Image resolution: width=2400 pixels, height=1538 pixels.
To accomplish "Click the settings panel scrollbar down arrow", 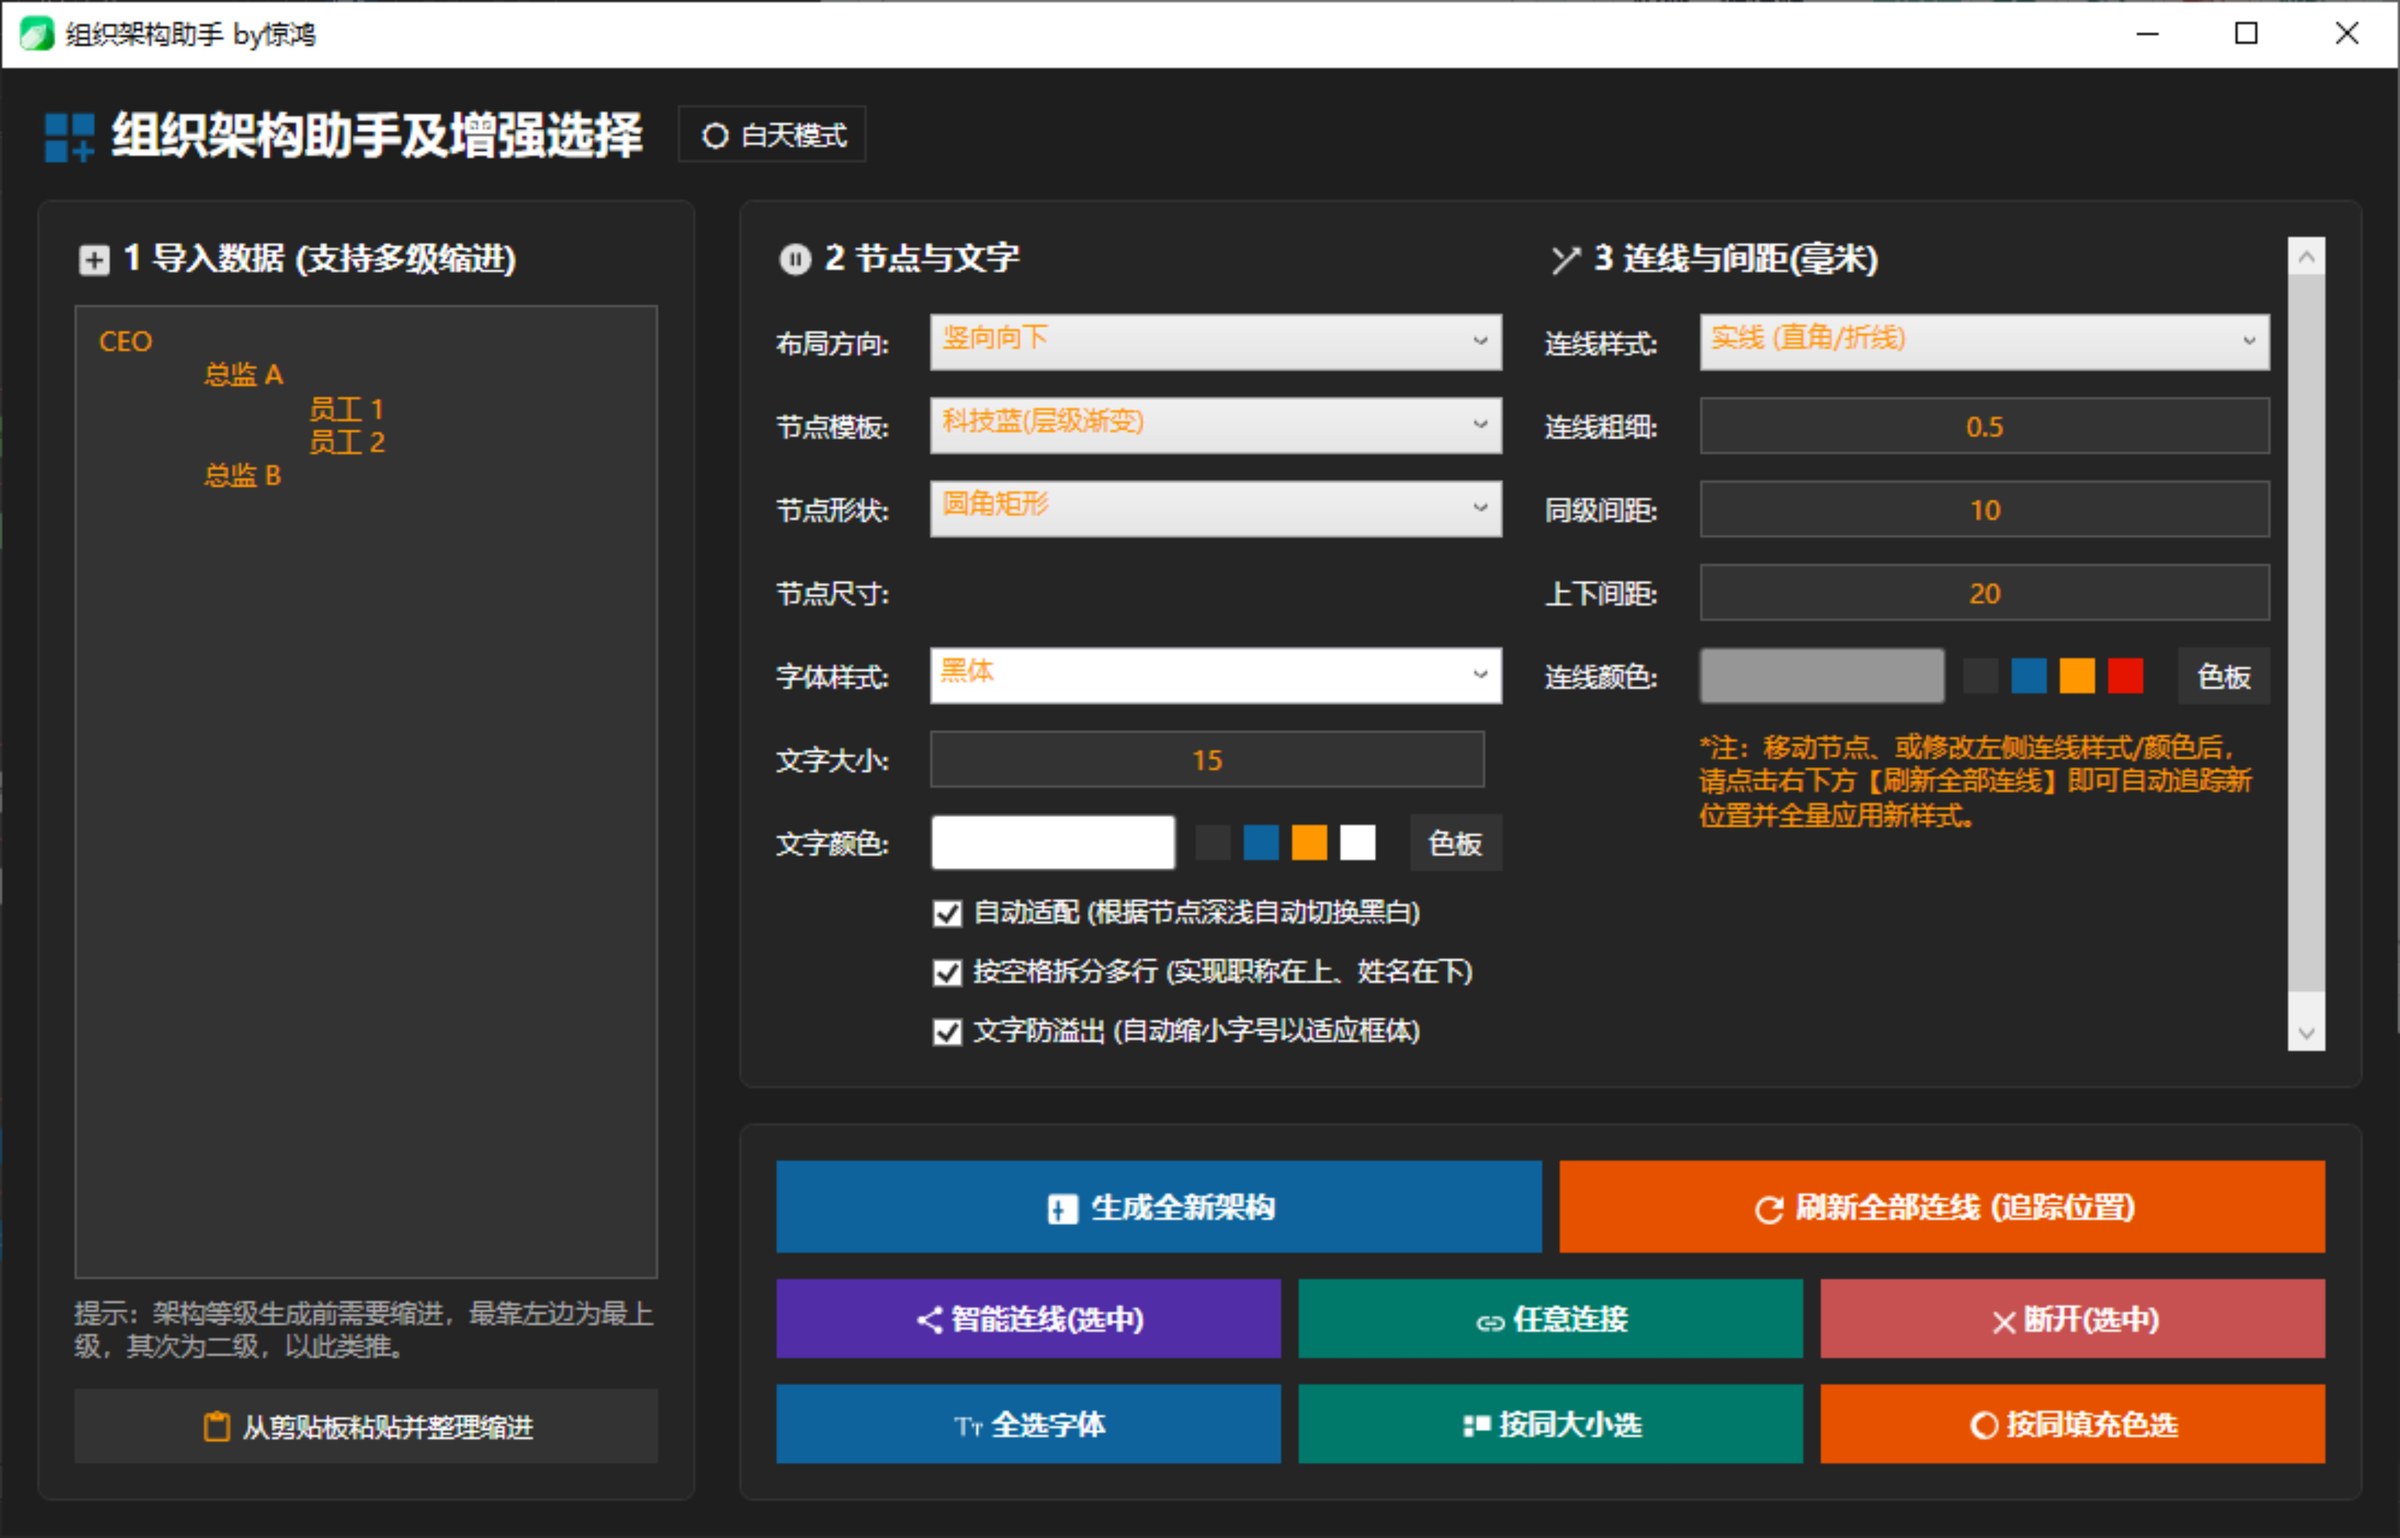I will pyautogui.click(x=2306, y=1033).
